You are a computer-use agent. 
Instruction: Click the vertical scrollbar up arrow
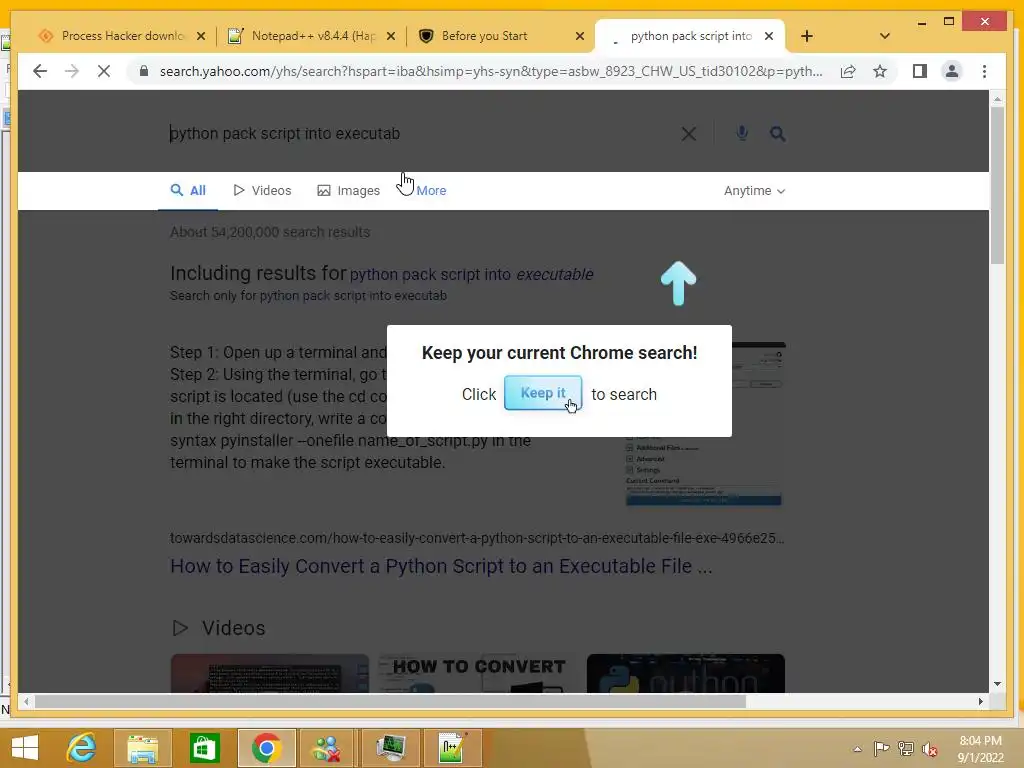point(997,99)
